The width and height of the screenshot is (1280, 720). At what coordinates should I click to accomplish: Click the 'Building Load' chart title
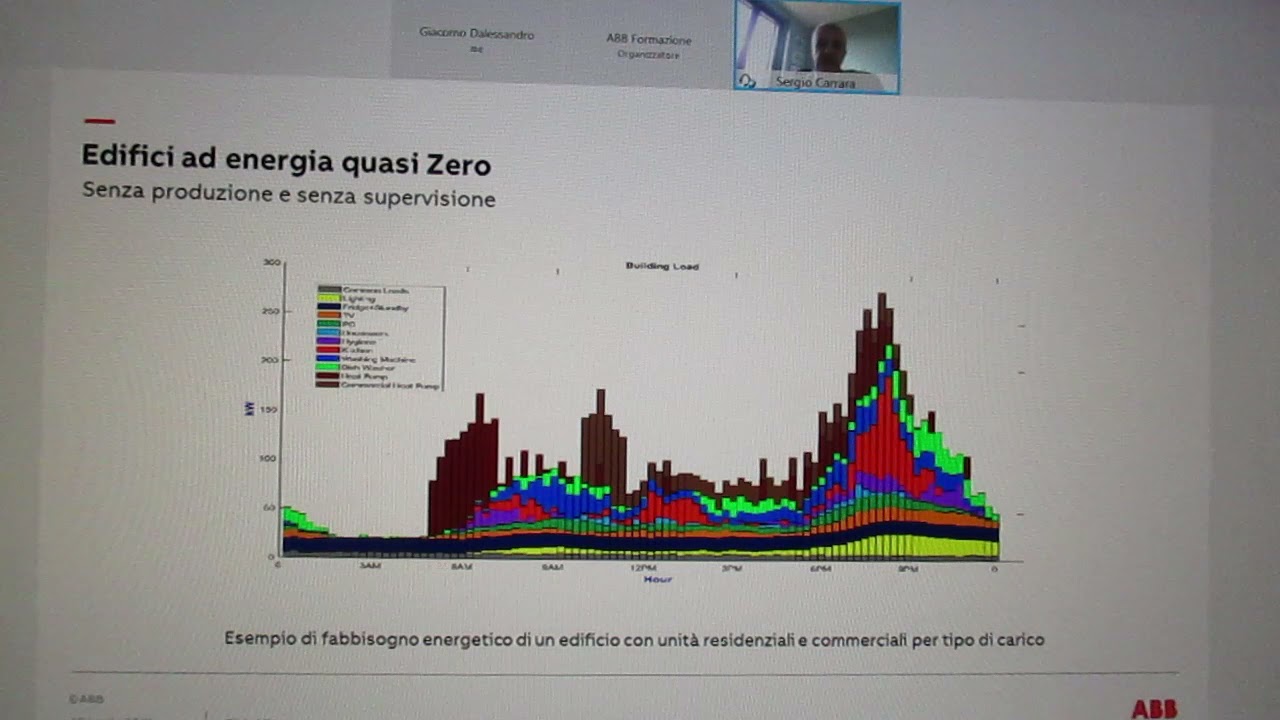click(x=662, y=266)
